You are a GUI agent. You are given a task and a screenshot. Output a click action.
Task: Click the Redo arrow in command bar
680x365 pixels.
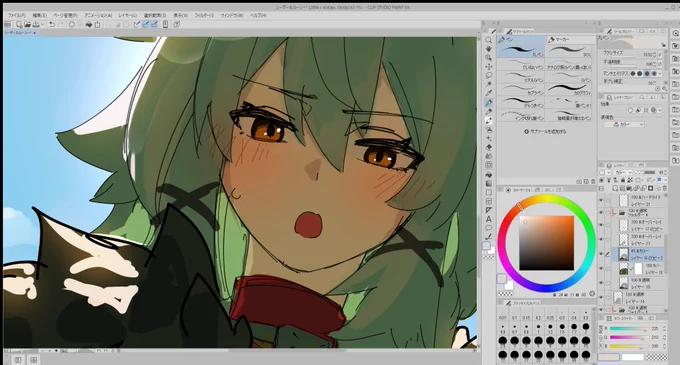coord(60,25)
